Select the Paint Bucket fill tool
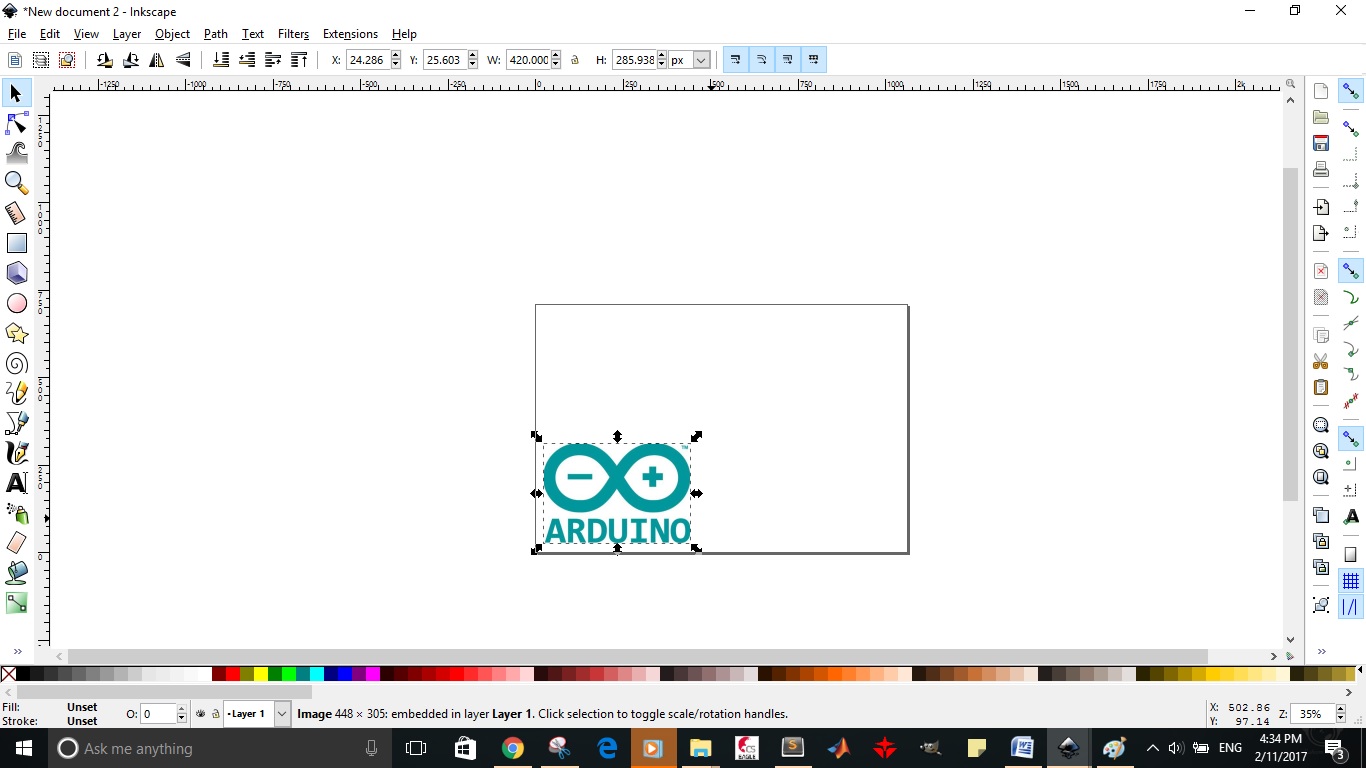Screen dimensions: 1366x768 pyautogui.click(x=17, y=573)
